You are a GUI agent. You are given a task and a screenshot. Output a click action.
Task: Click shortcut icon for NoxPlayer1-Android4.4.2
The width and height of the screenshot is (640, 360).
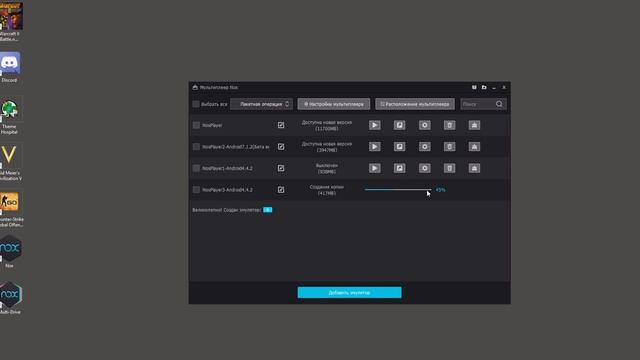tap(474, 168)
